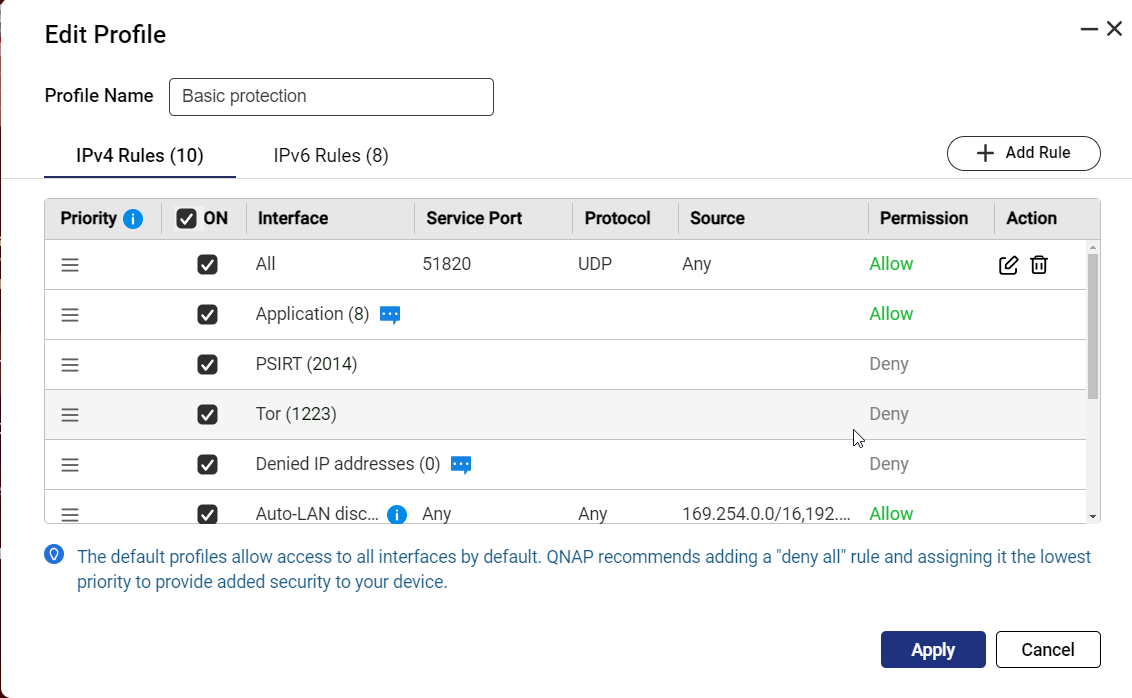Open Denied IP addresses comment icon

coord(460,465)
